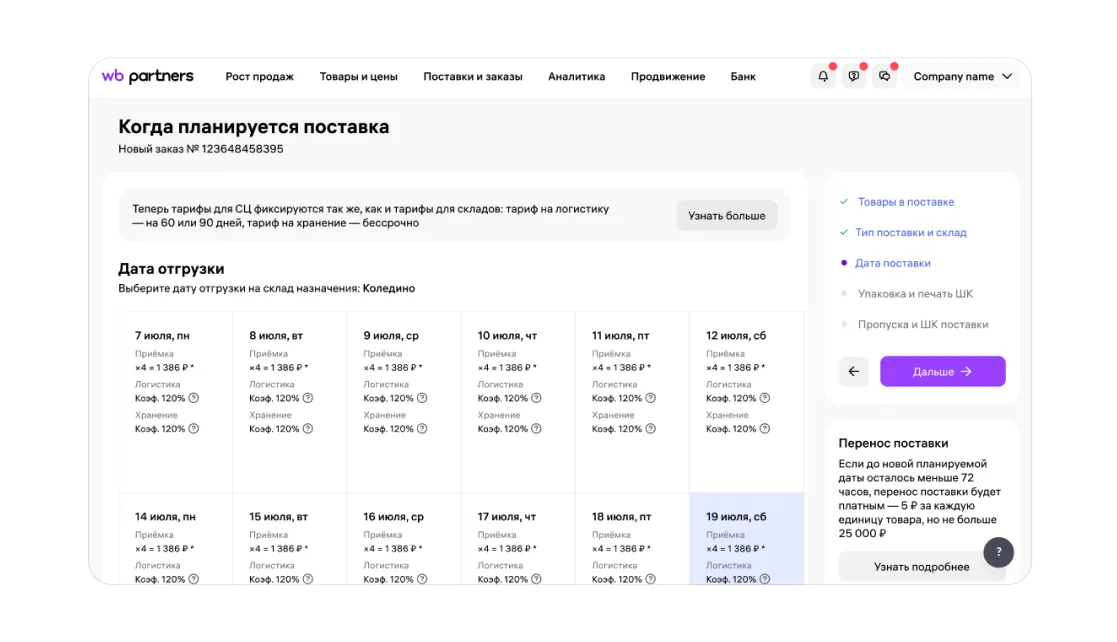The height and width of the screenshot is (642, 1117).
Task: Open the round help question button
Action: (998, 552)
